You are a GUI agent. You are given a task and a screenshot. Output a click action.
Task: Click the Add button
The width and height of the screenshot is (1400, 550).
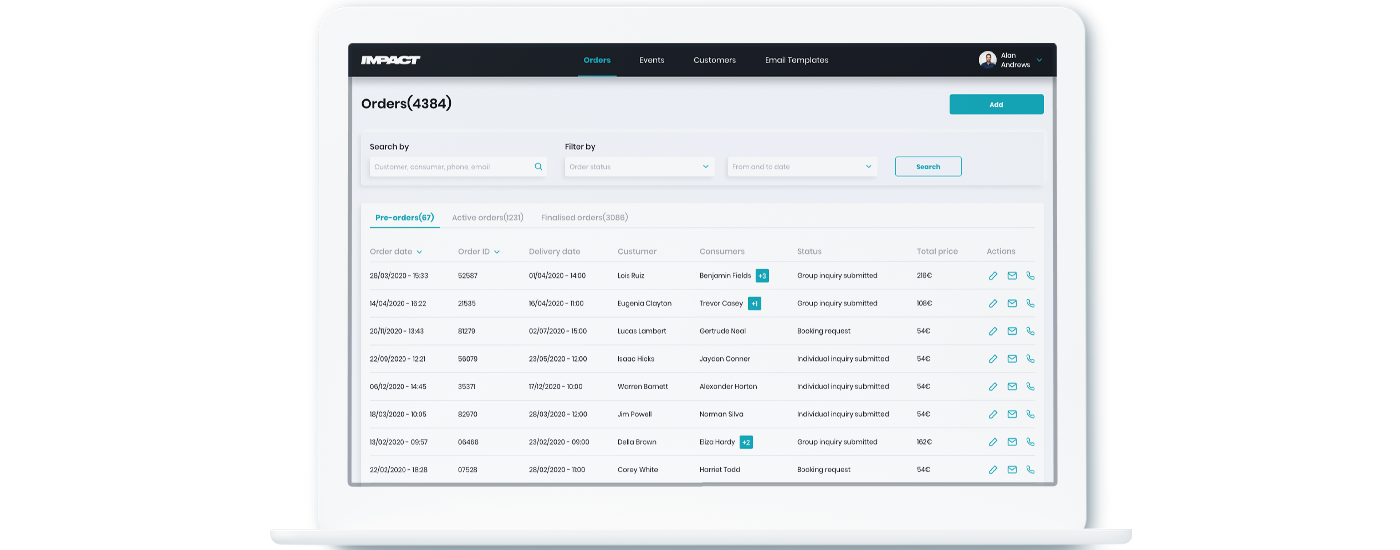[996, 105]
